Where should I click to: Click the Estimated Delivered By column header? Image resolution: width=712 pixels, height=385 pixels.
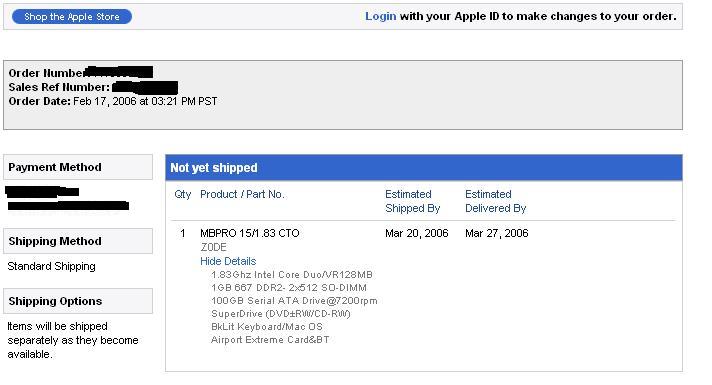coord(495,201)
